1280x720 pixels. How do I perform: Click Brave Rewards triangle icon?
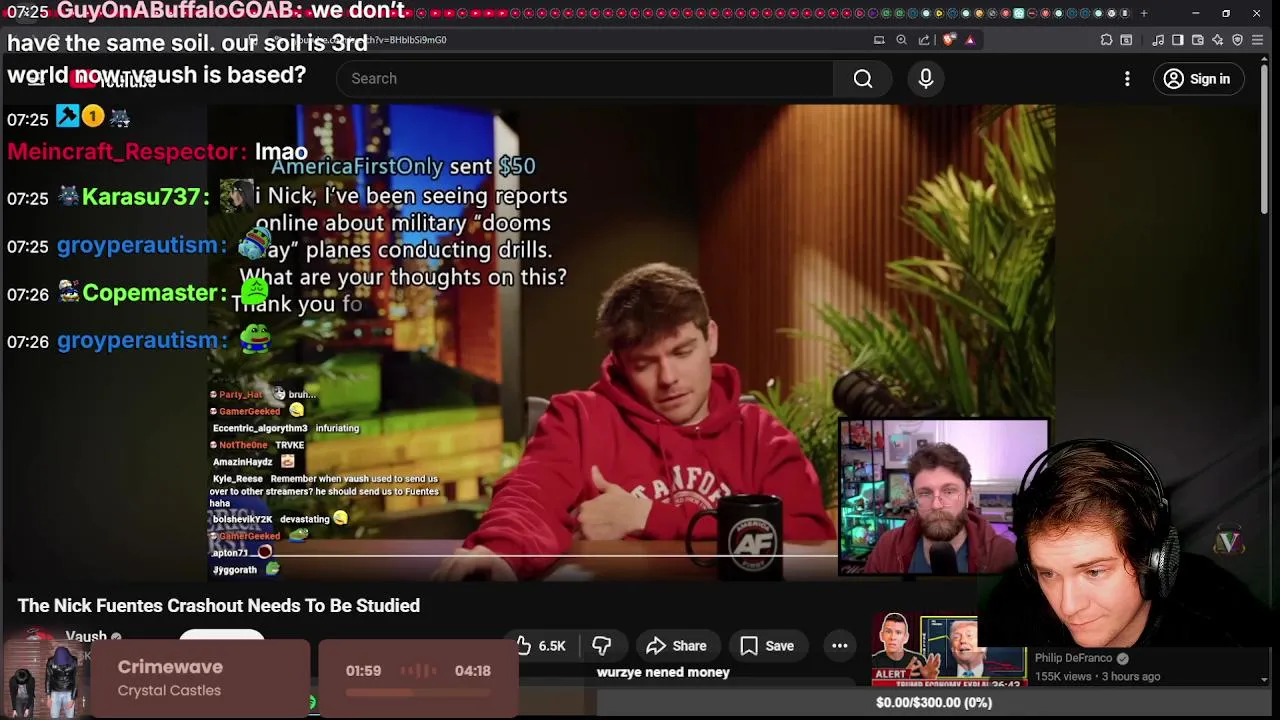(x=970, y=40)
